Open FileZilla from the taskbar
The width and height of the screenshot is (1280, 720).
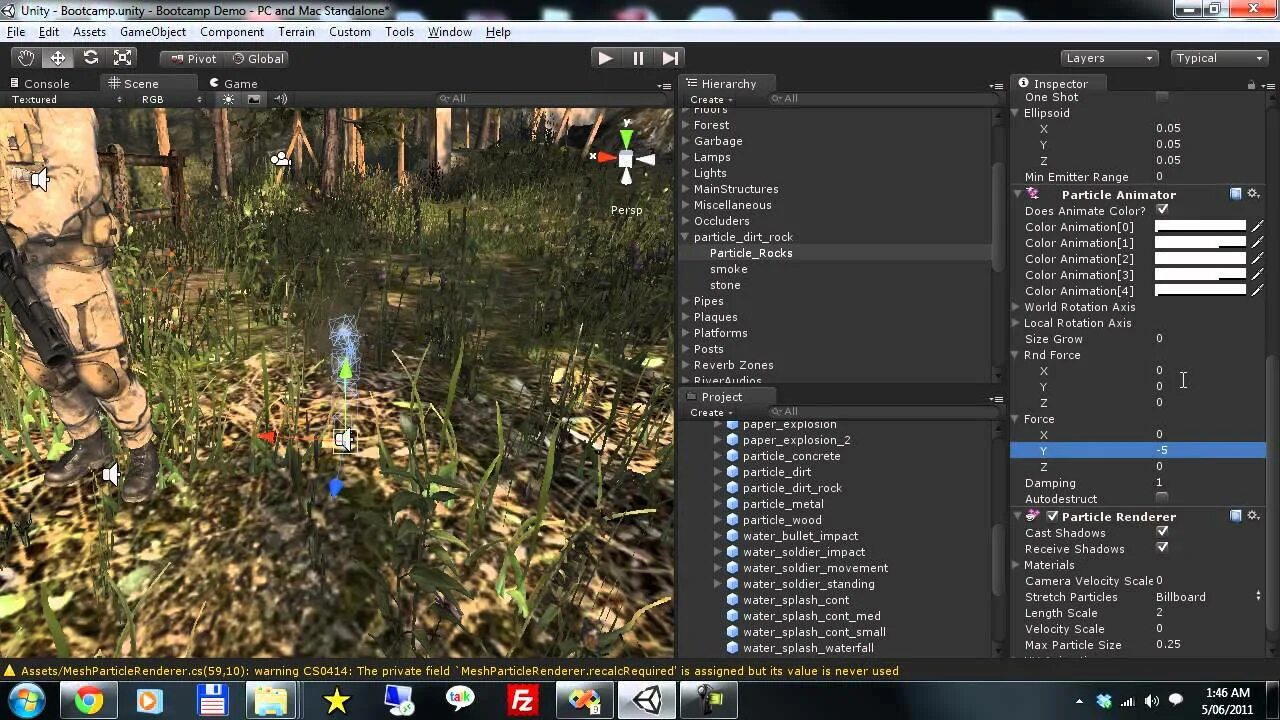coord(522,701)
